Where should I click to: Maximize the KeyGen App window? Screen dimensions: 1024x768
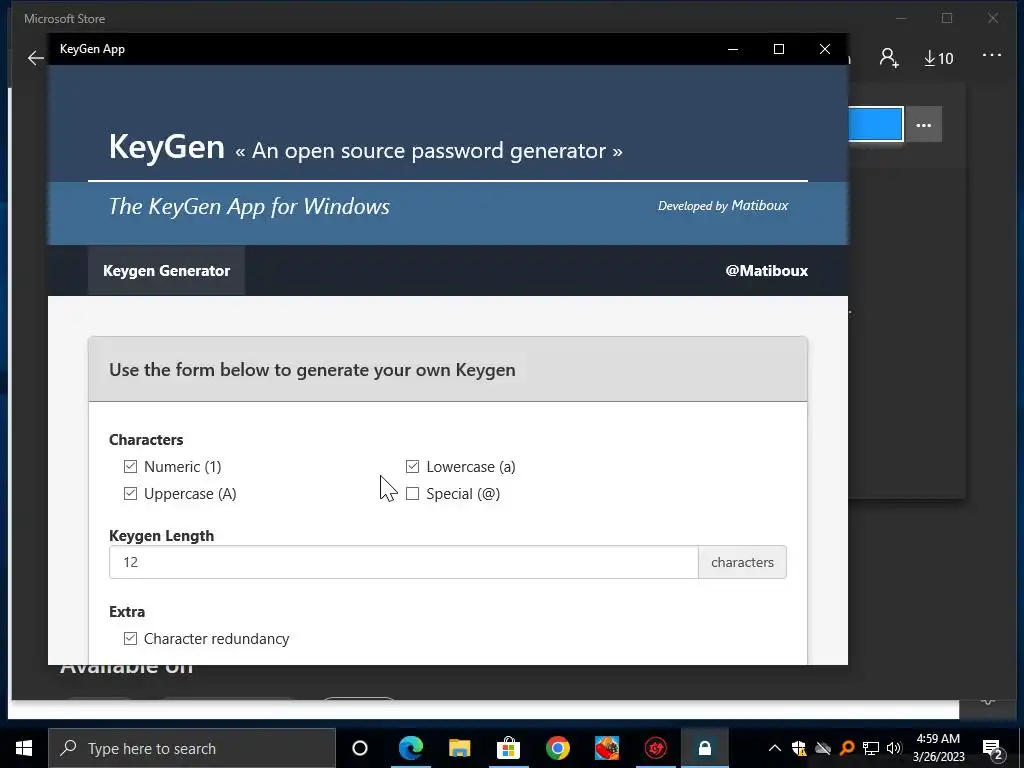[x=778, y=49]
